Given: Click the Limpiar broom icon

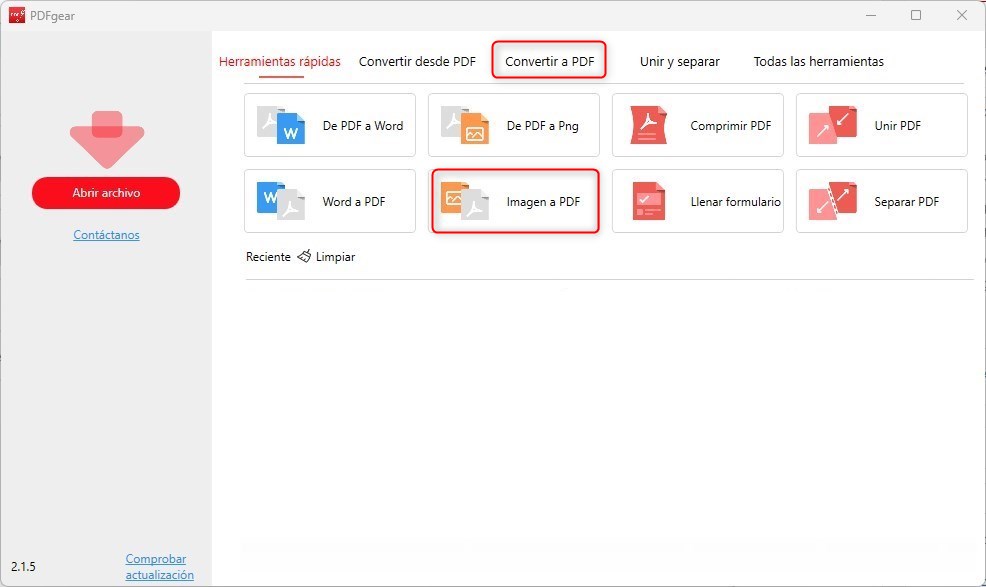Looking at the screenshot, I should click(x=303, y=256).
